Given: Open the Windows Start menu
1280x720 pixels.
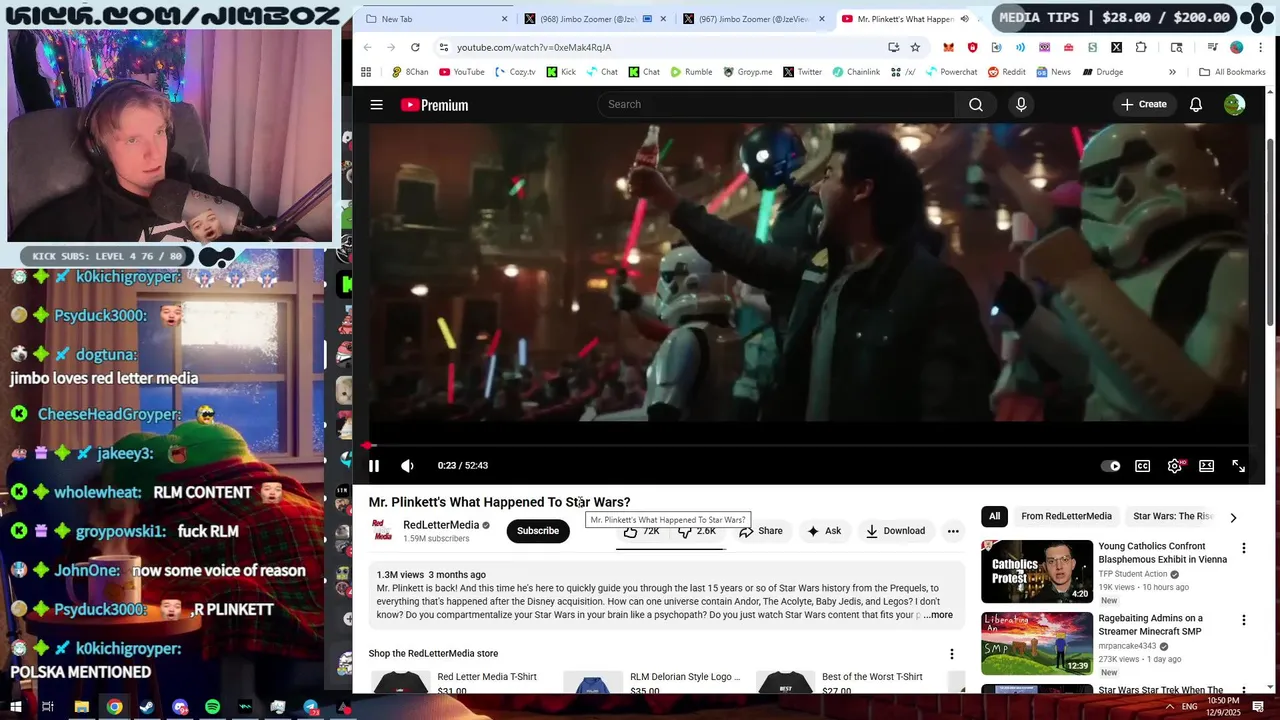Looking at the screenshot, I should (16, 707).
